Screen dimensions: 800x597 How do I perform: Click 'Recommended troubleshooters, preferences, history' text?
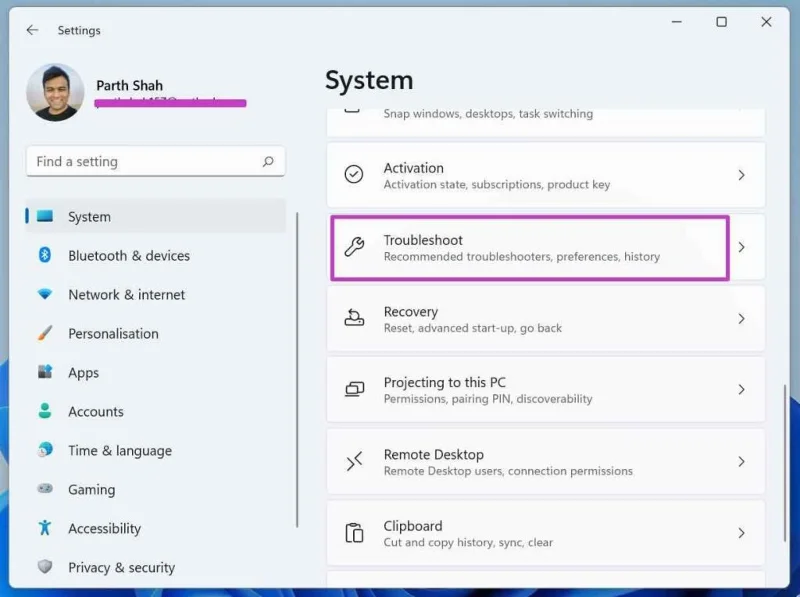522,257
